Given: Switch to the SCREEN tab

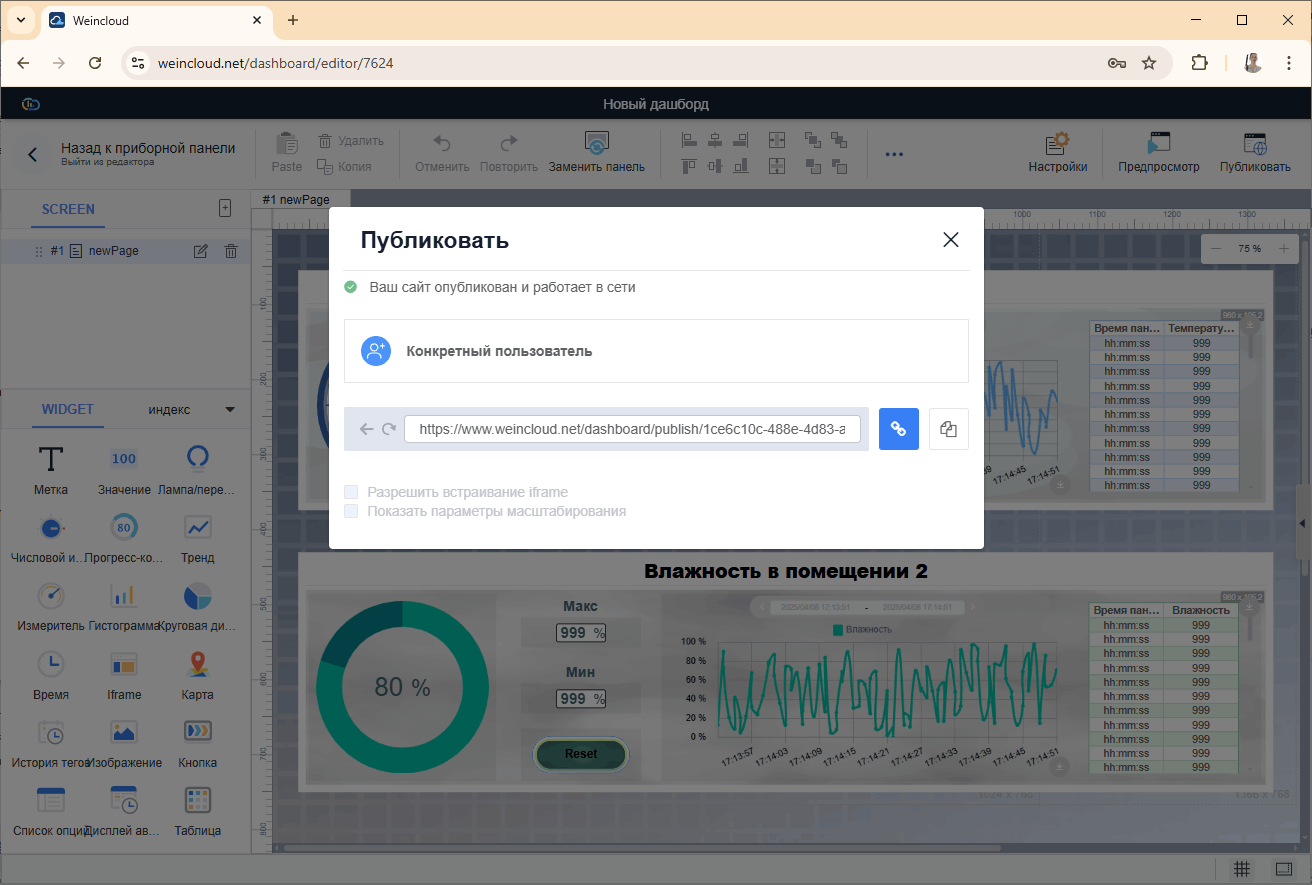Looking at the screenshot, I should pyautogui.click(x=68, y=209).
